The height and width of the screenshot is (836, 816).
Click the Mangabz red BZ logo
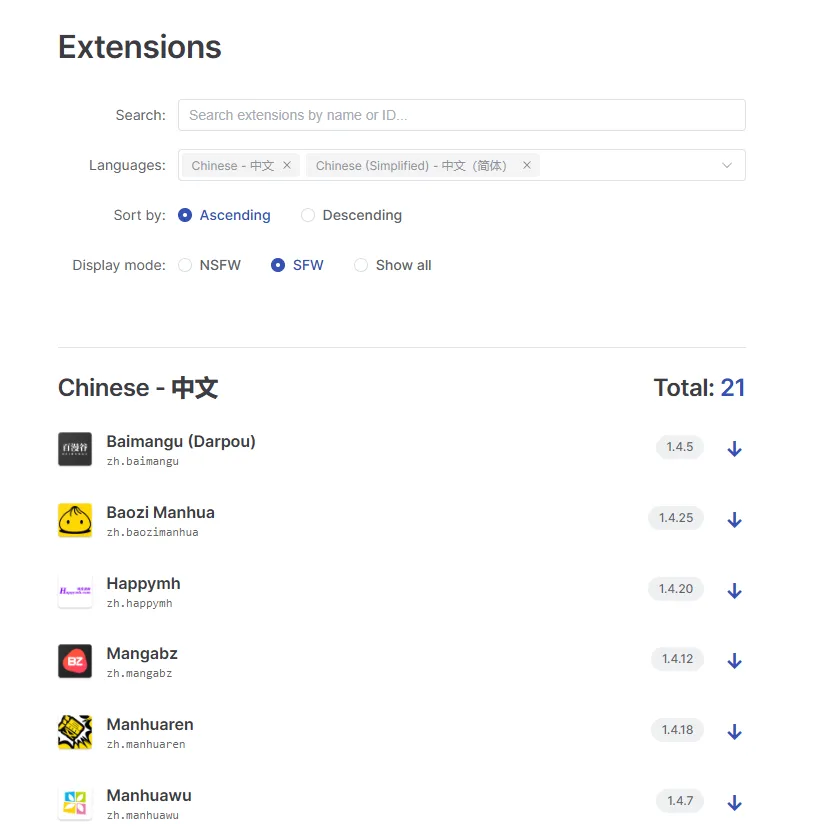coord(75,661)
